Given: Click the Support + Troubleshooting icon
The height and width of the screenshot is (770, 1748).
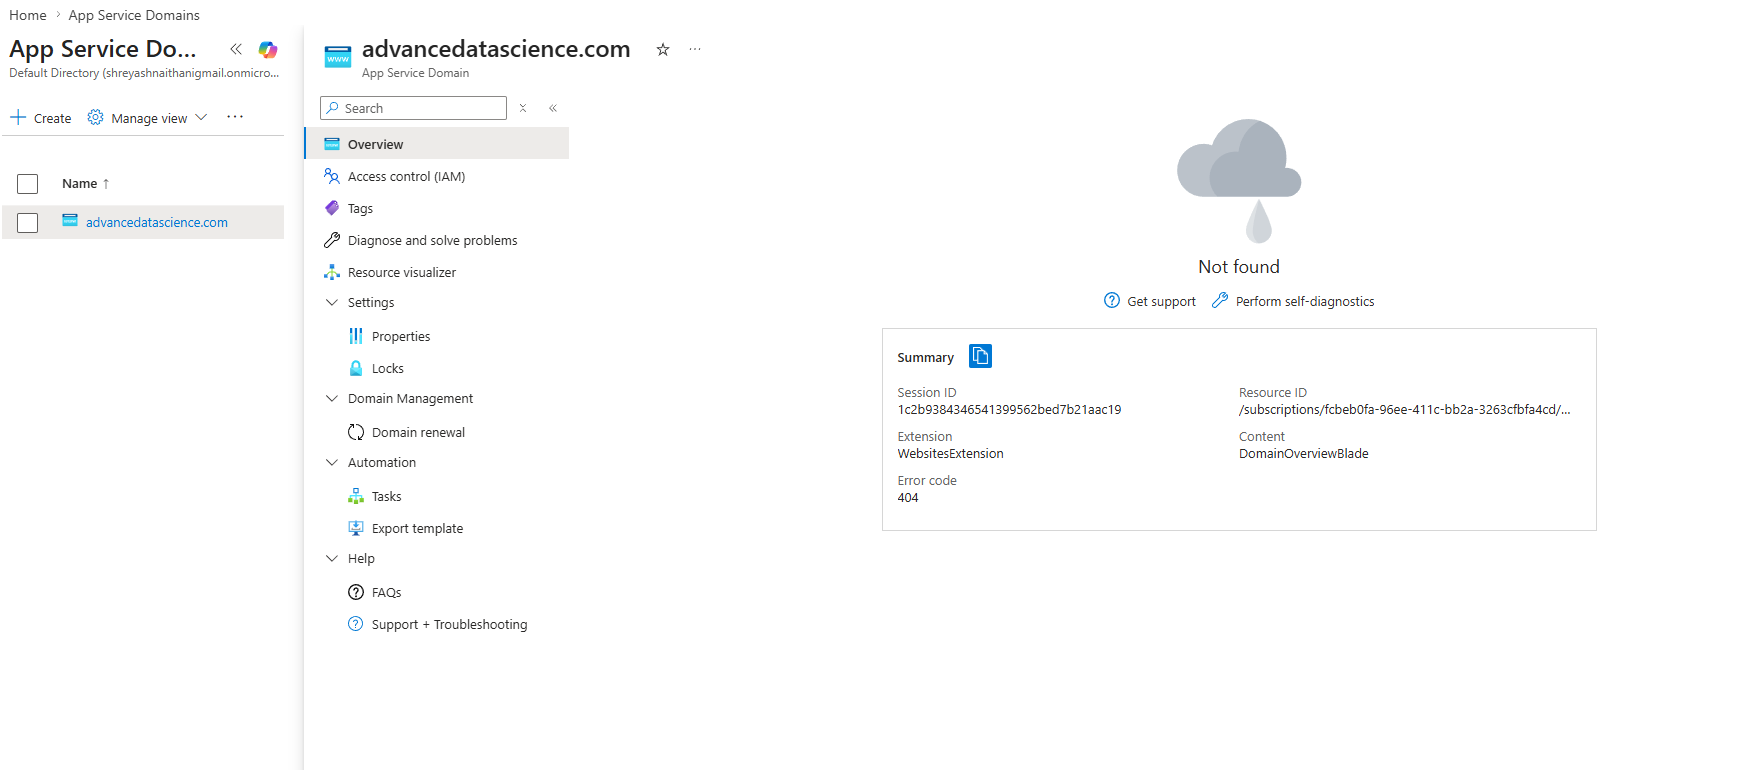Looking at the screenshot, I should click(356, 624).
